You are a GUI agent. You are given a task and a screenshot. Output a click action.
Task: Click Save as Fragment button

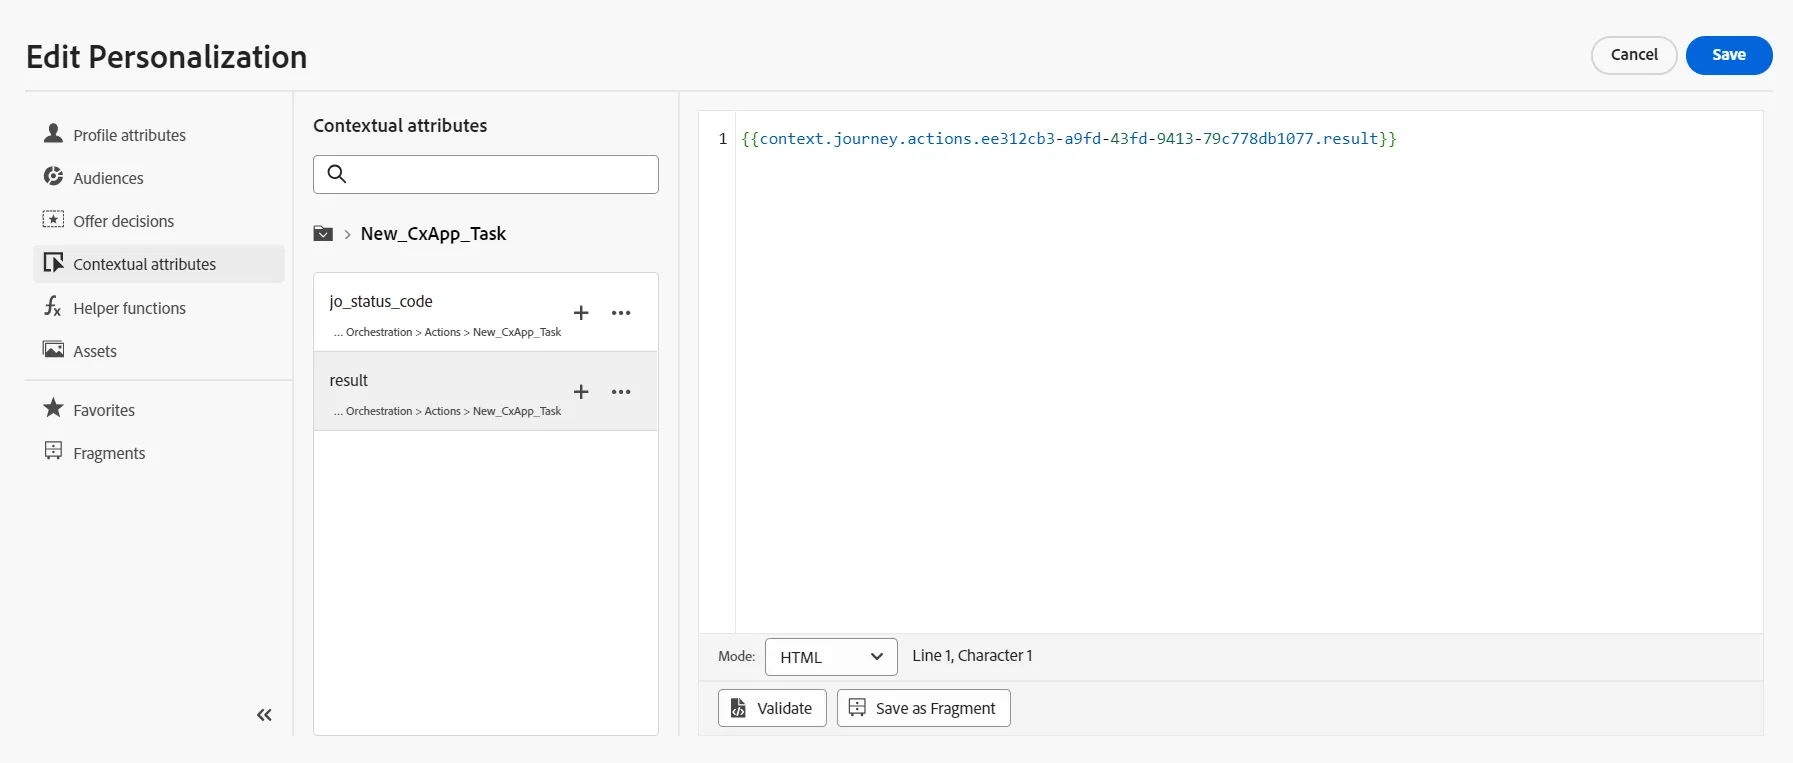pos(924,708)
